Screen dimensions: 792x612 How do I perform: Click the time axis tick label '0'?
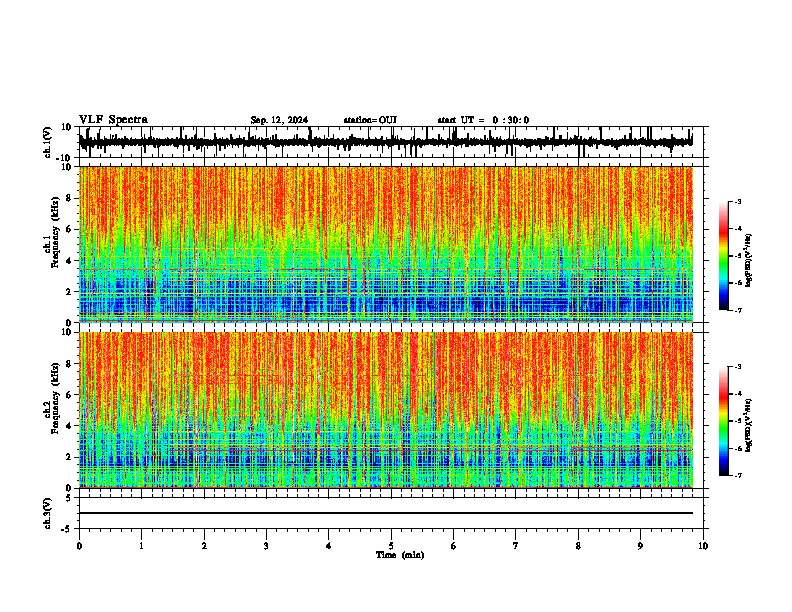(x=79, y=546)
